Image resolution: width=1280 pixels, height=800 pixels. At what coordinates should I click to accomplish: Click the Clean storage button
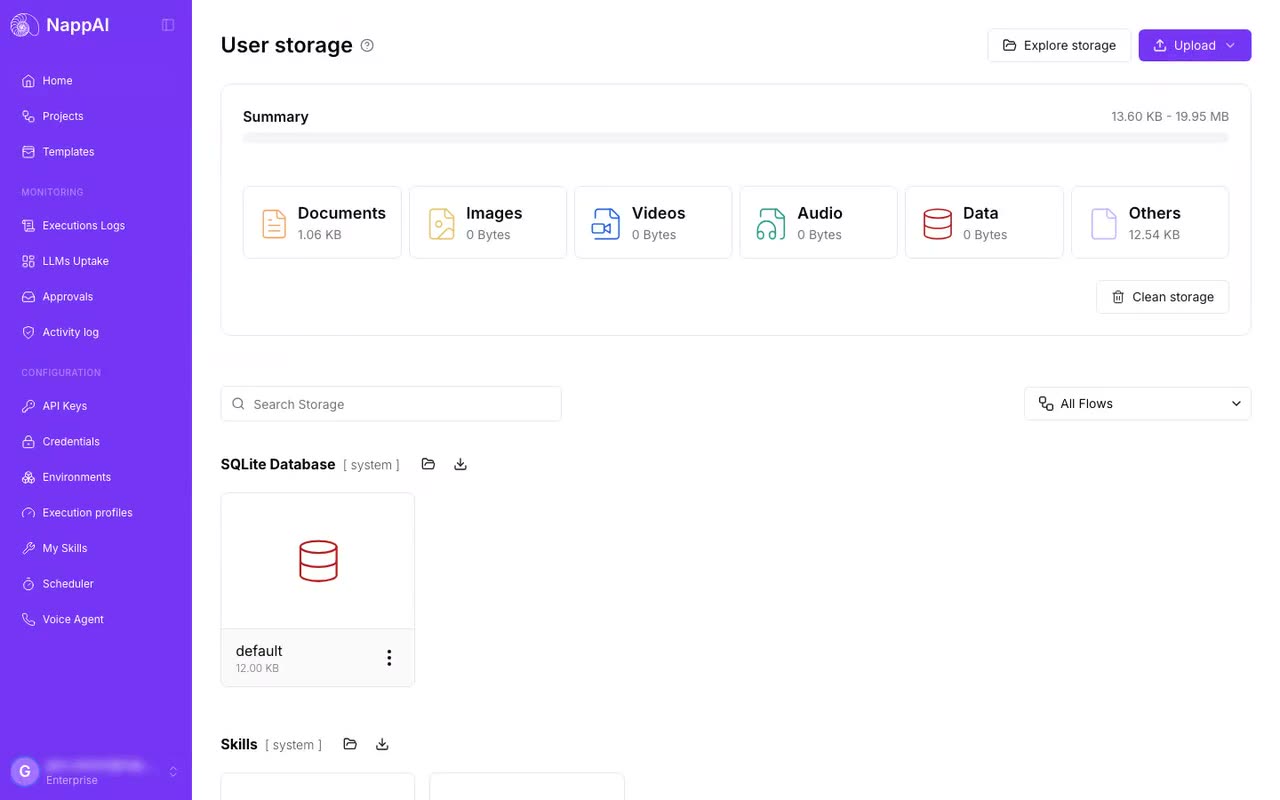click(1162, 297)
